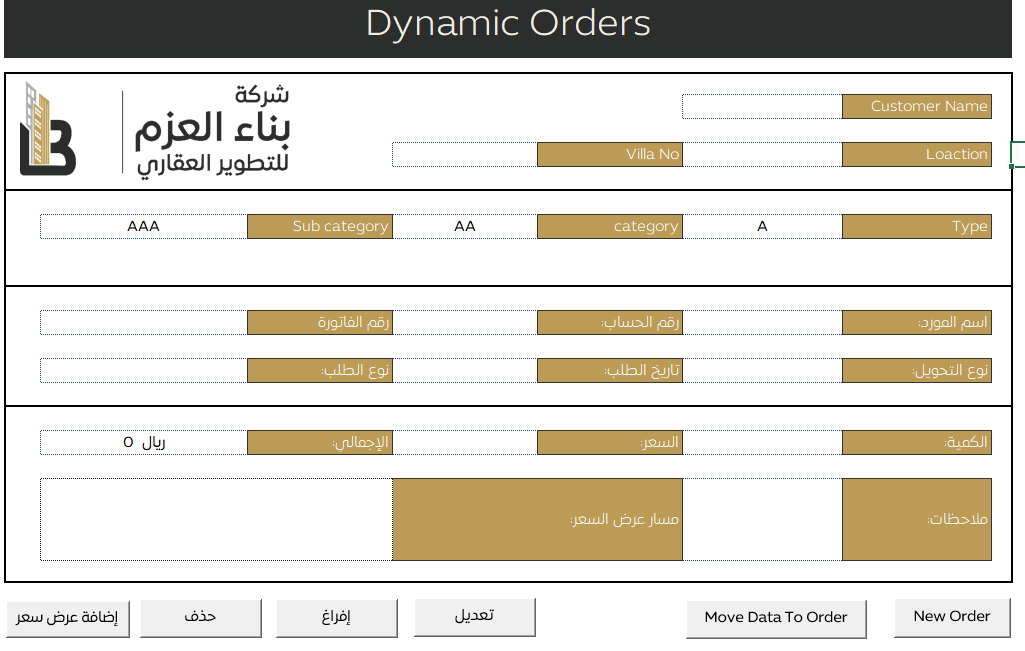The image size is (1025, 651).
Task: Click the حذف delete button
Action: (201, 618)
